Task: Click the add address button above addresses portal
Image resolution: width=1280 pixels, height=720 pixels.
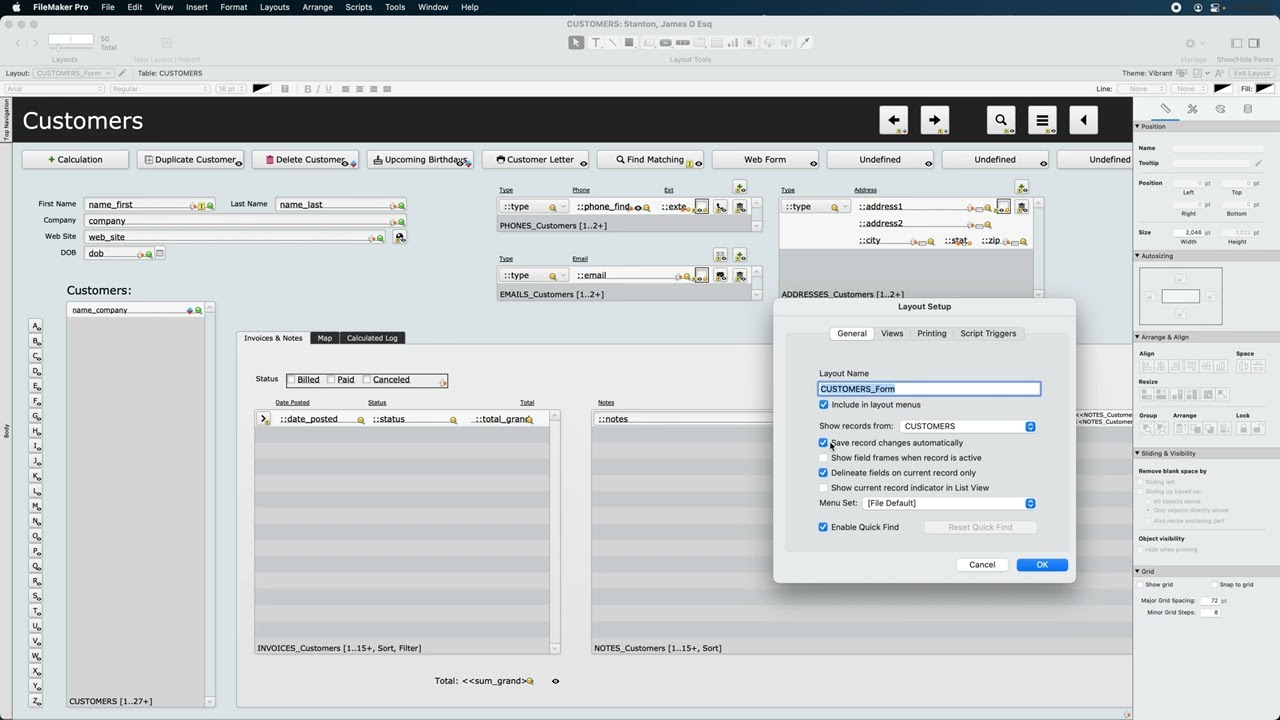Action: pyautogui.click(x=1021, y=188)
